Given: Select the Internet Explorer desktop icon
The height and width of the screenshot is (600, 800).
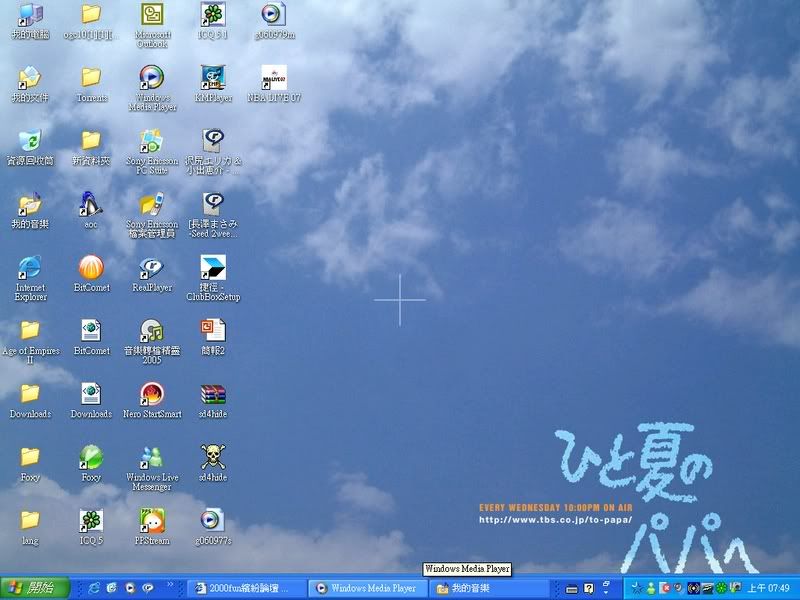Looking at the screenshot, I should pos(30,267).
